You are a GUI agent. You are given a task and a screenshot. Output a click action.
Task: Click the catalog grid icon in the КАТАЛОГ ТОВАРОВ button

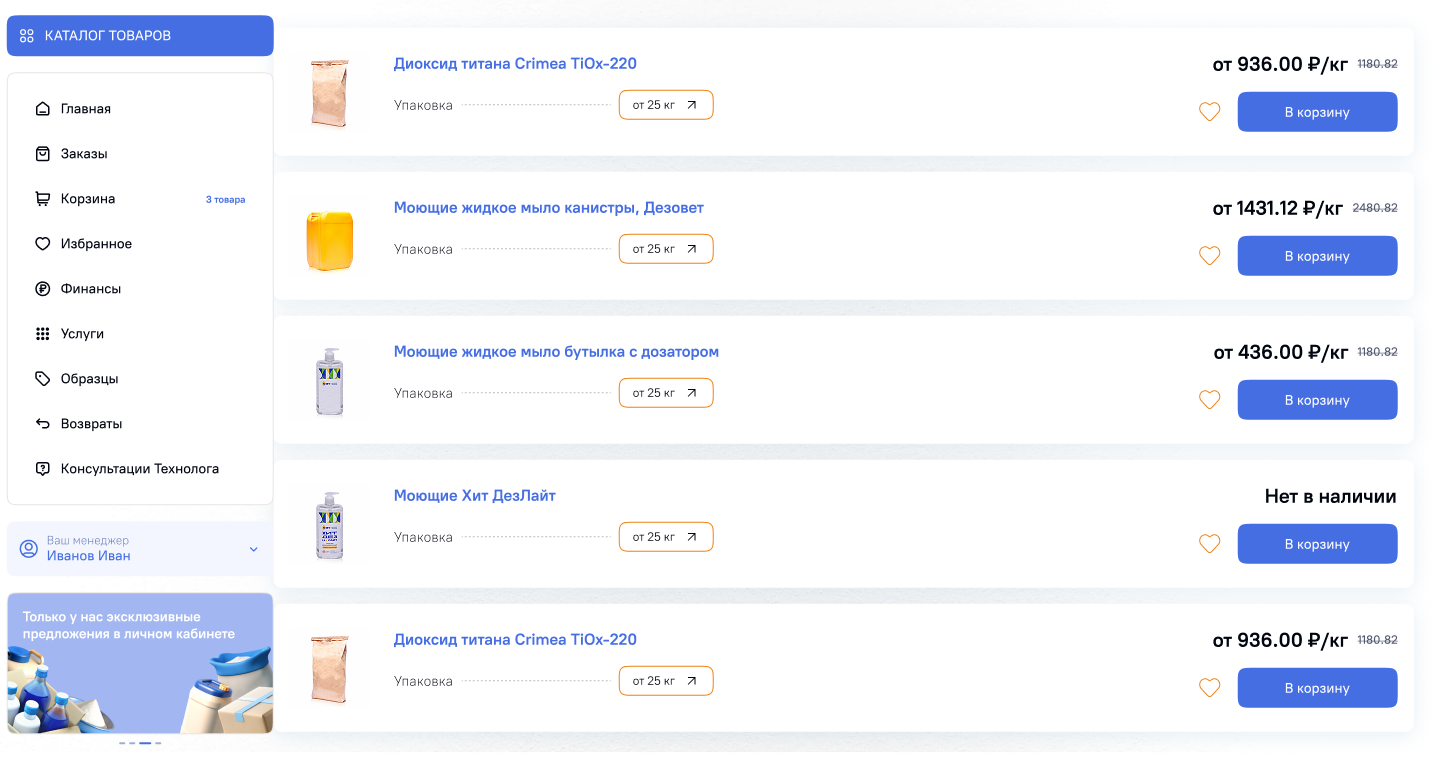(27, 36)
